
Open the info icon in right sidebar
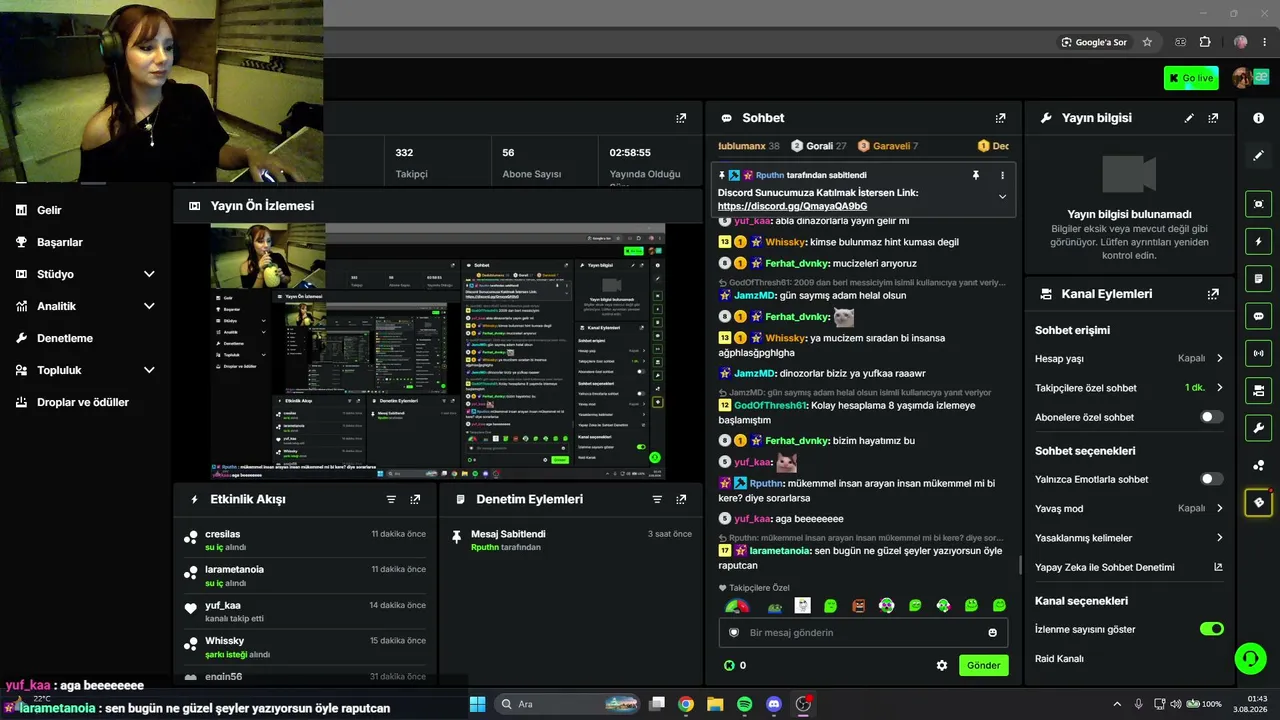click(x=1258, y=118)
